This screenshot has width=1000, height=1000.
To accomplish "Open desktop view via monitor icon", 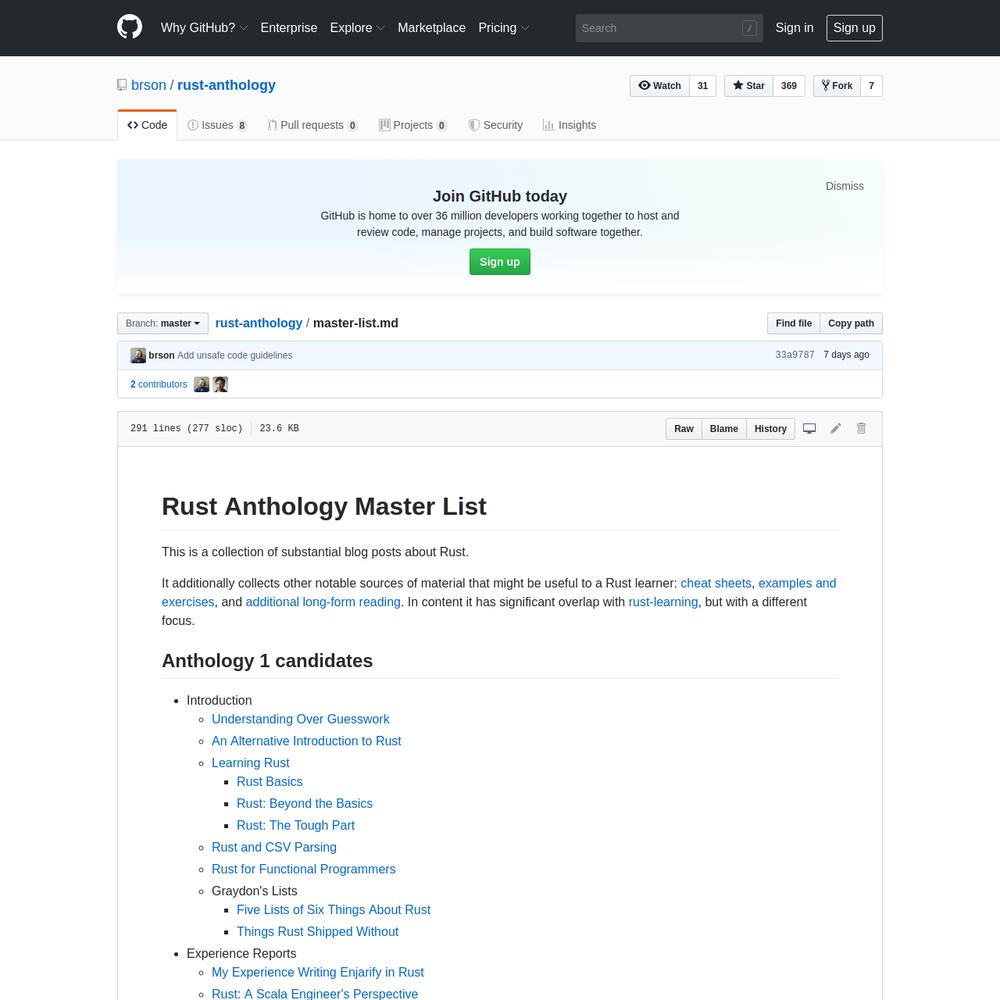I will point(809,429).
